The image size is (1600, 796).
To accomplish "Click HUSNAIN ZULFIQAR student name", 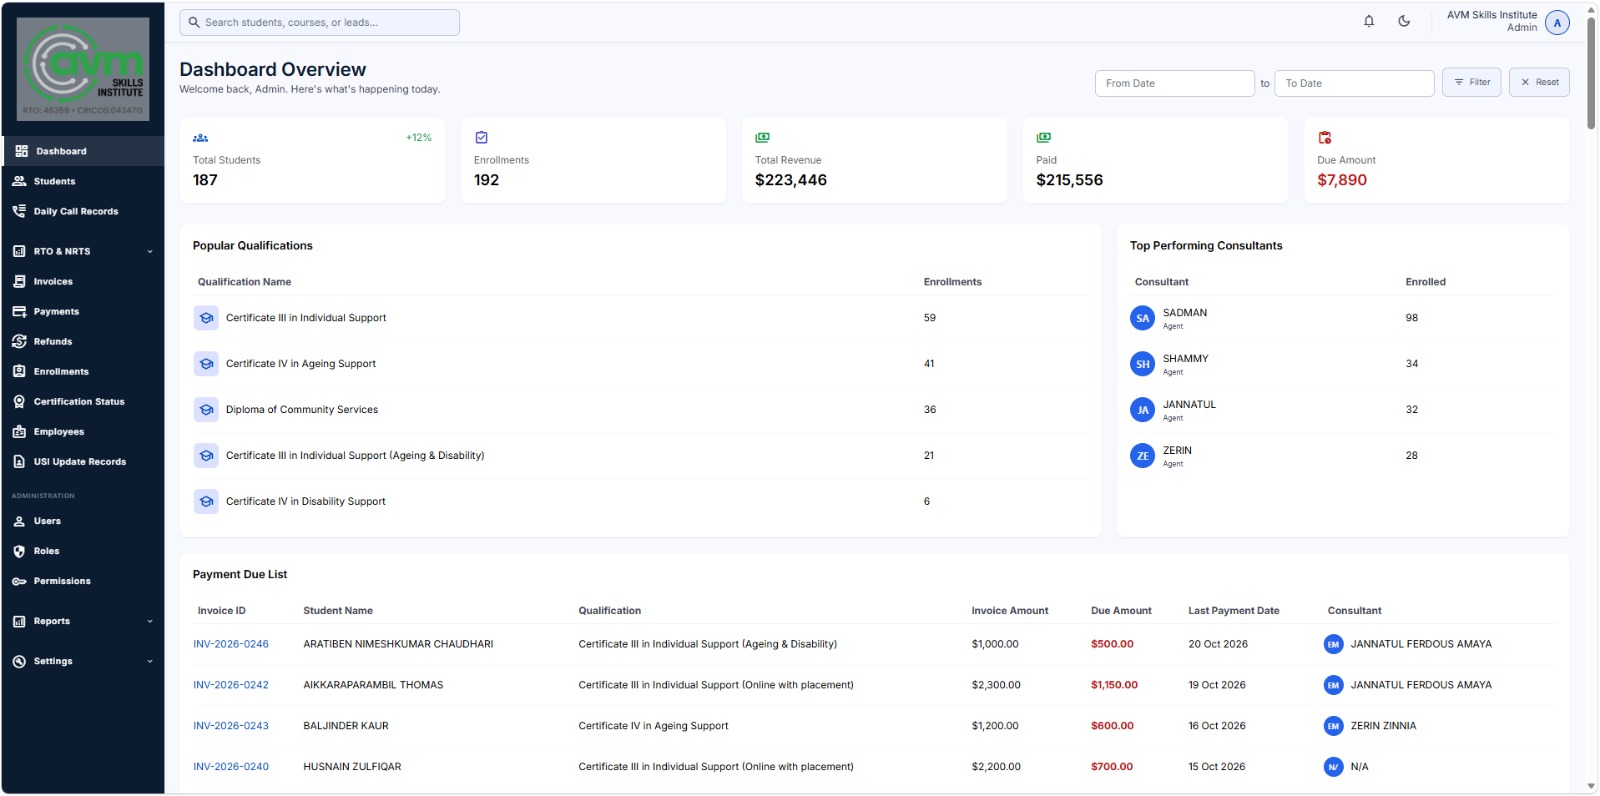I will pos(352,767).
